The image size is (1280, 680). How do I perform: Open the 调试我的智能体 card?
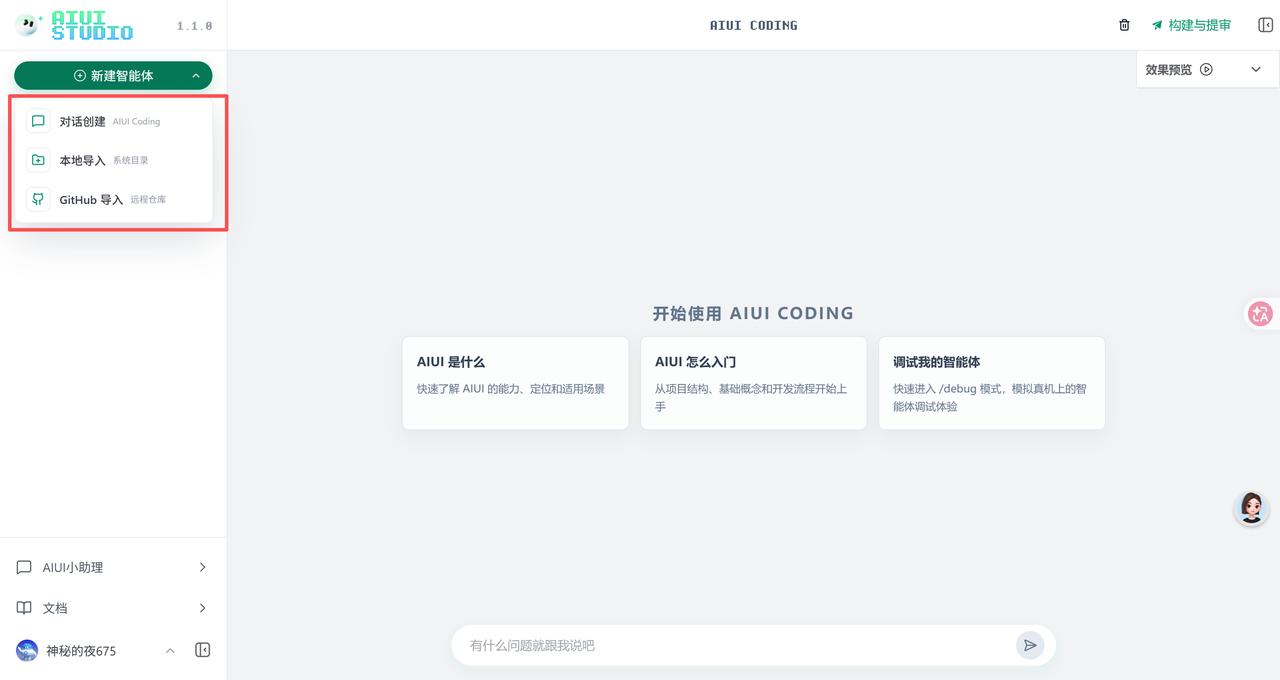tap(991, 383)
